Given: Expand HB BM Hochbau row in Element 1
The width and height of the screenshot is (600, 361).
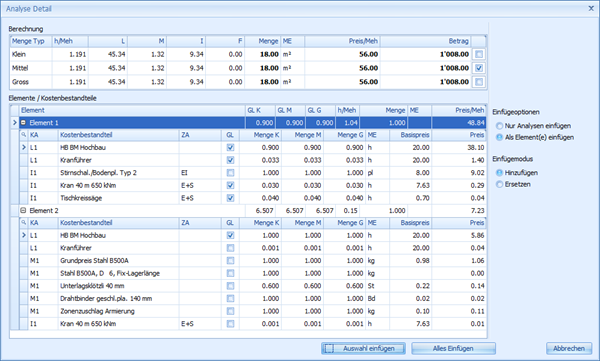Looking at the screenshot, I should coord(23,147).
